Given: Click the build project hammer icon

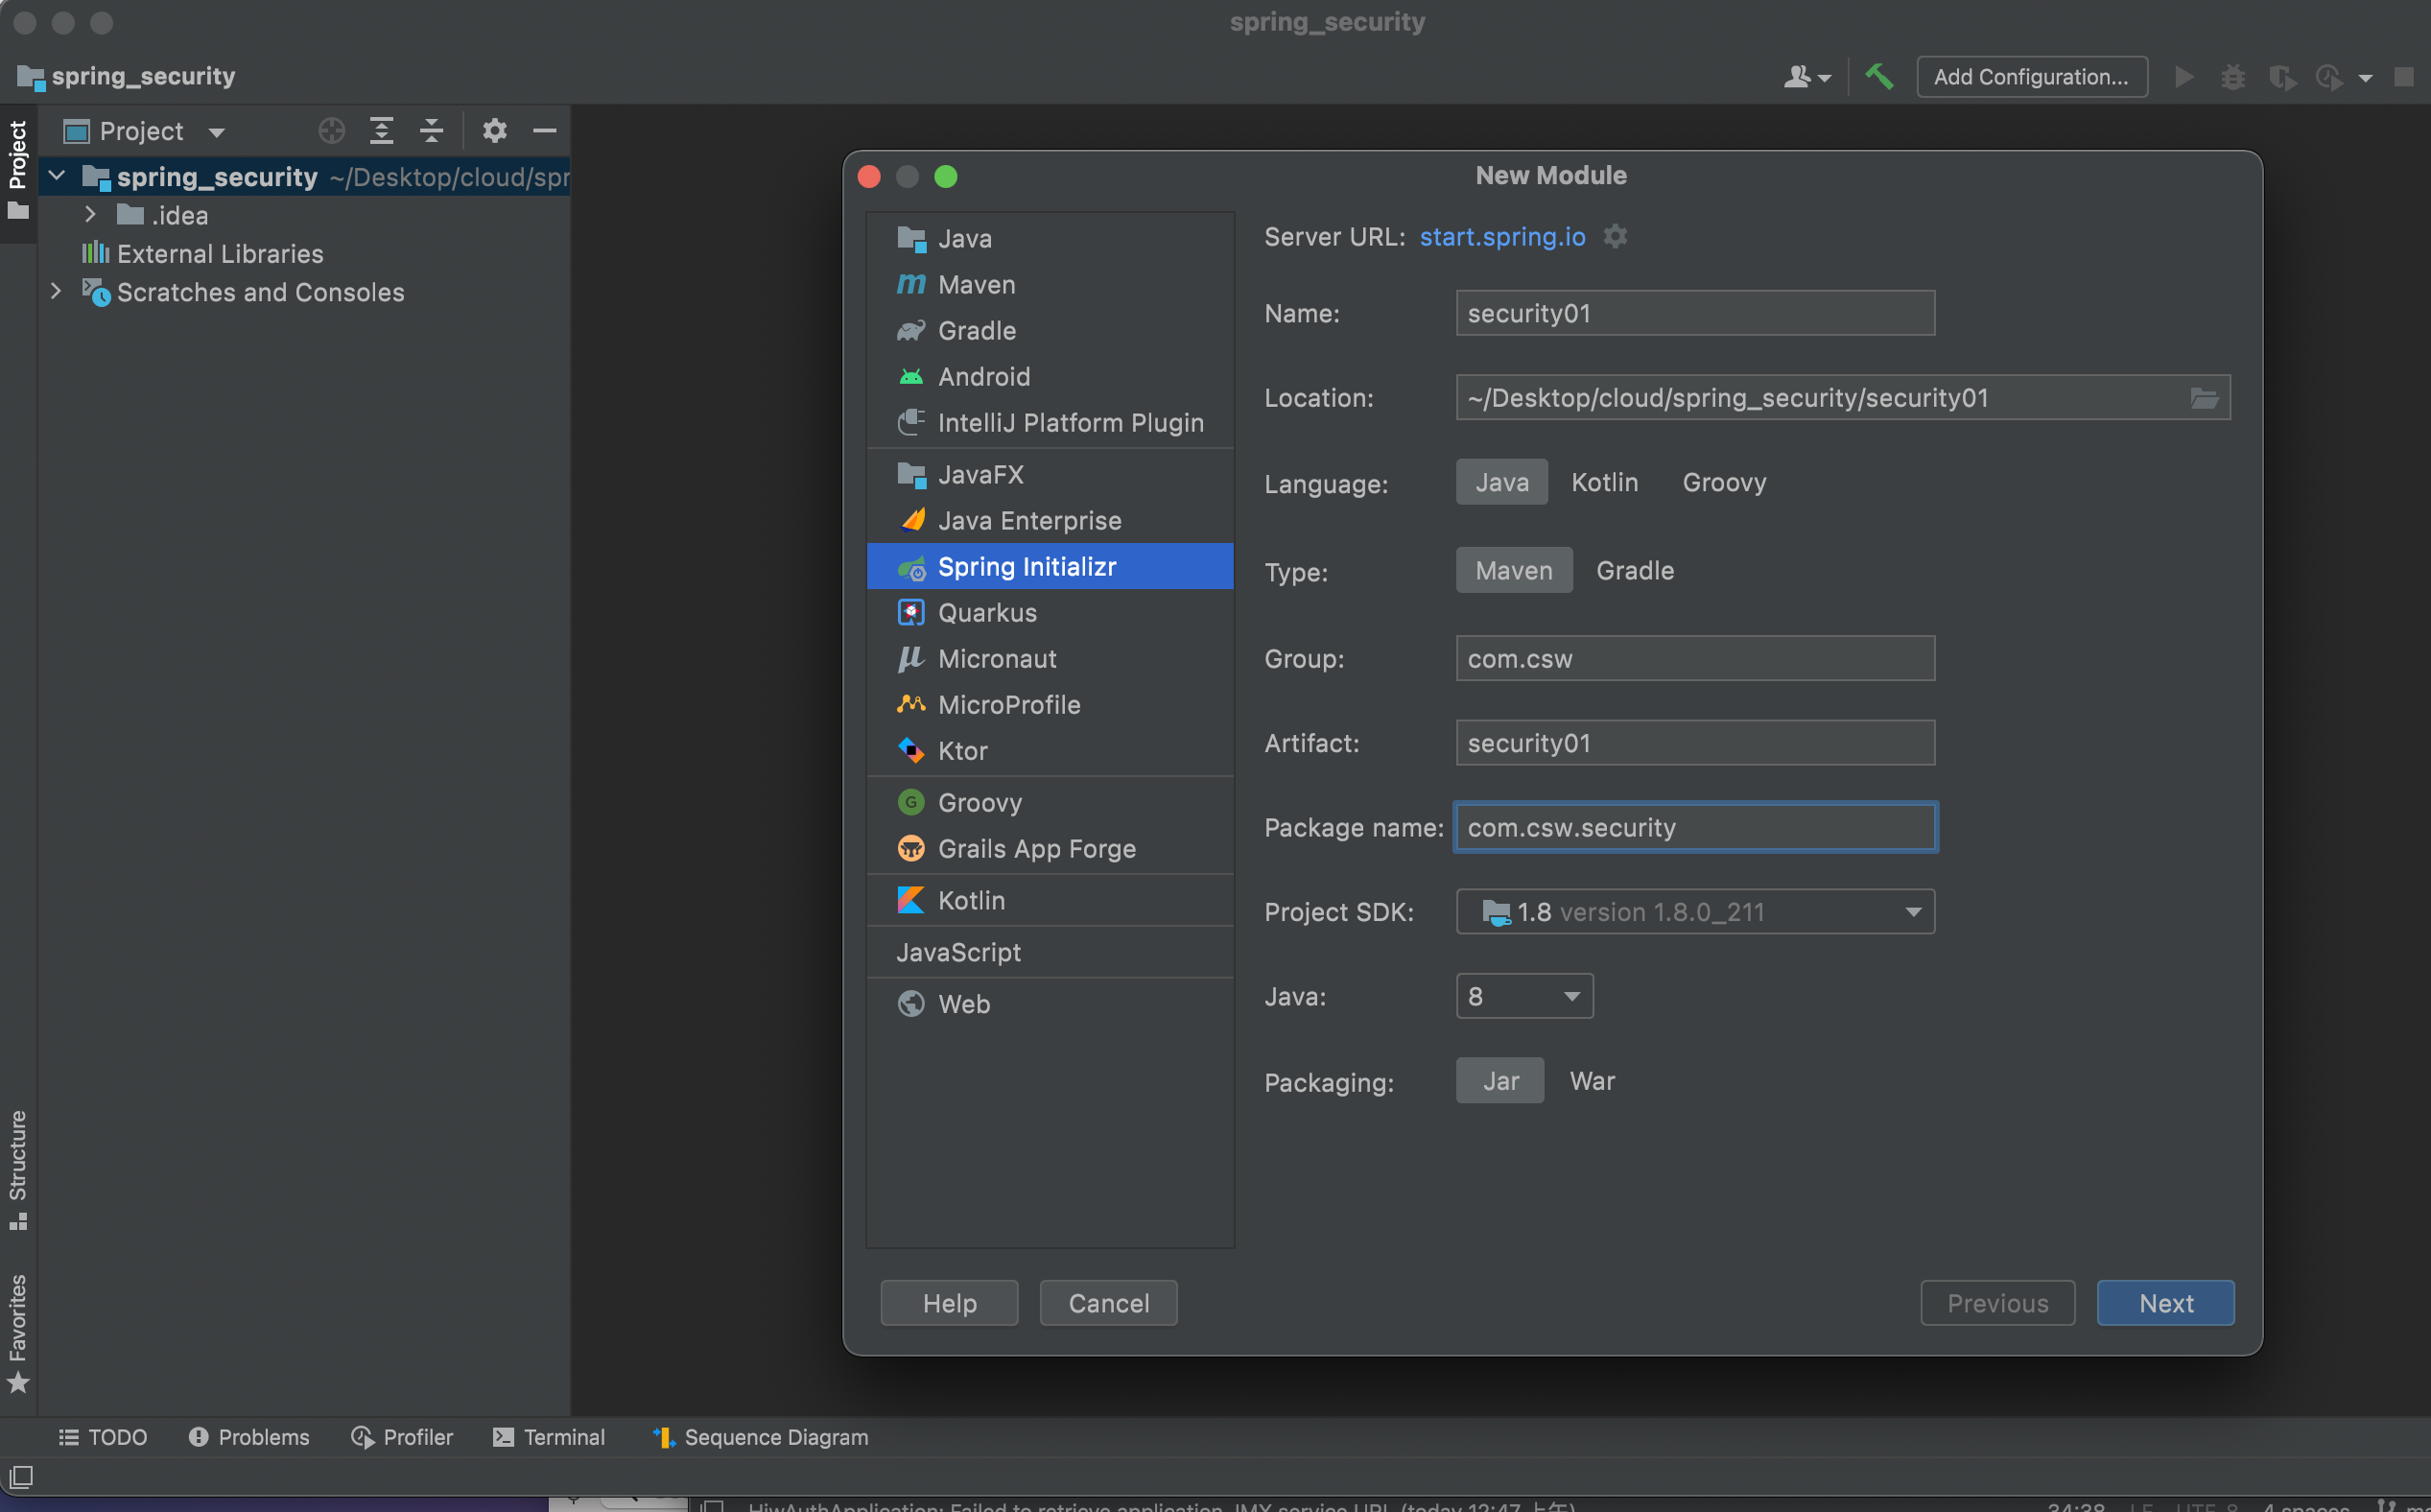Looking at the screenshot, I should tap(1879, 76).
